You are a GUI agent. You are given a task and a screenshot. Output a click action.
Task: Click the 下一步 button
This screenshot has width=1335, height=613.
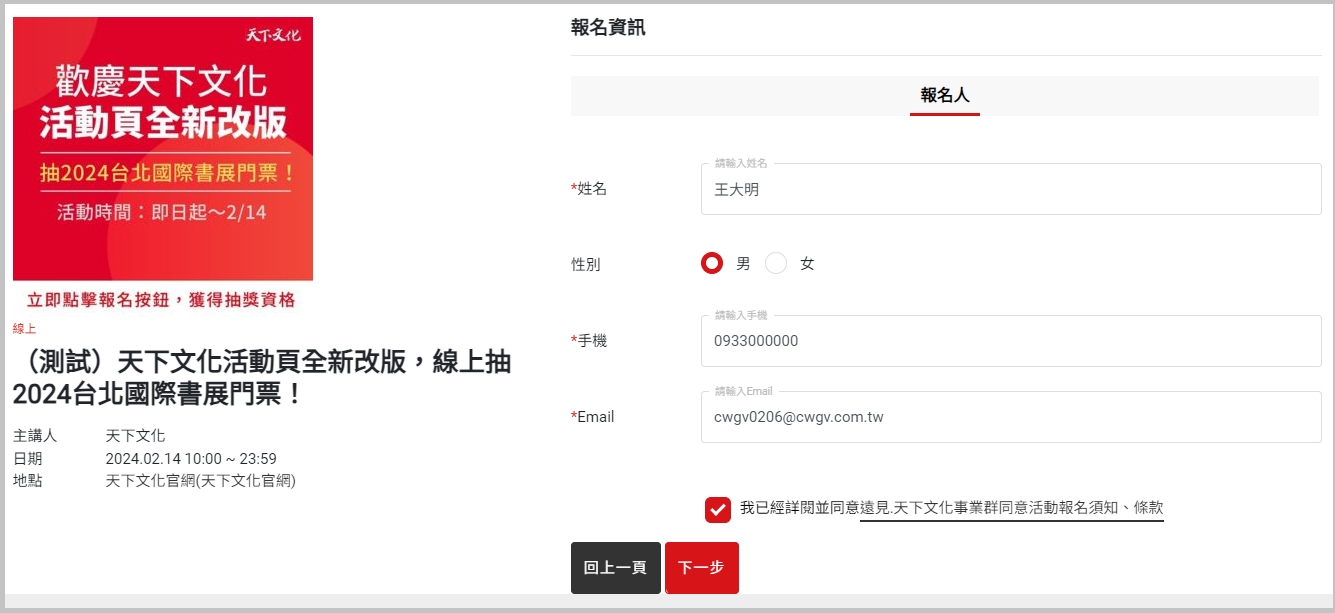(x=701, y=568)
